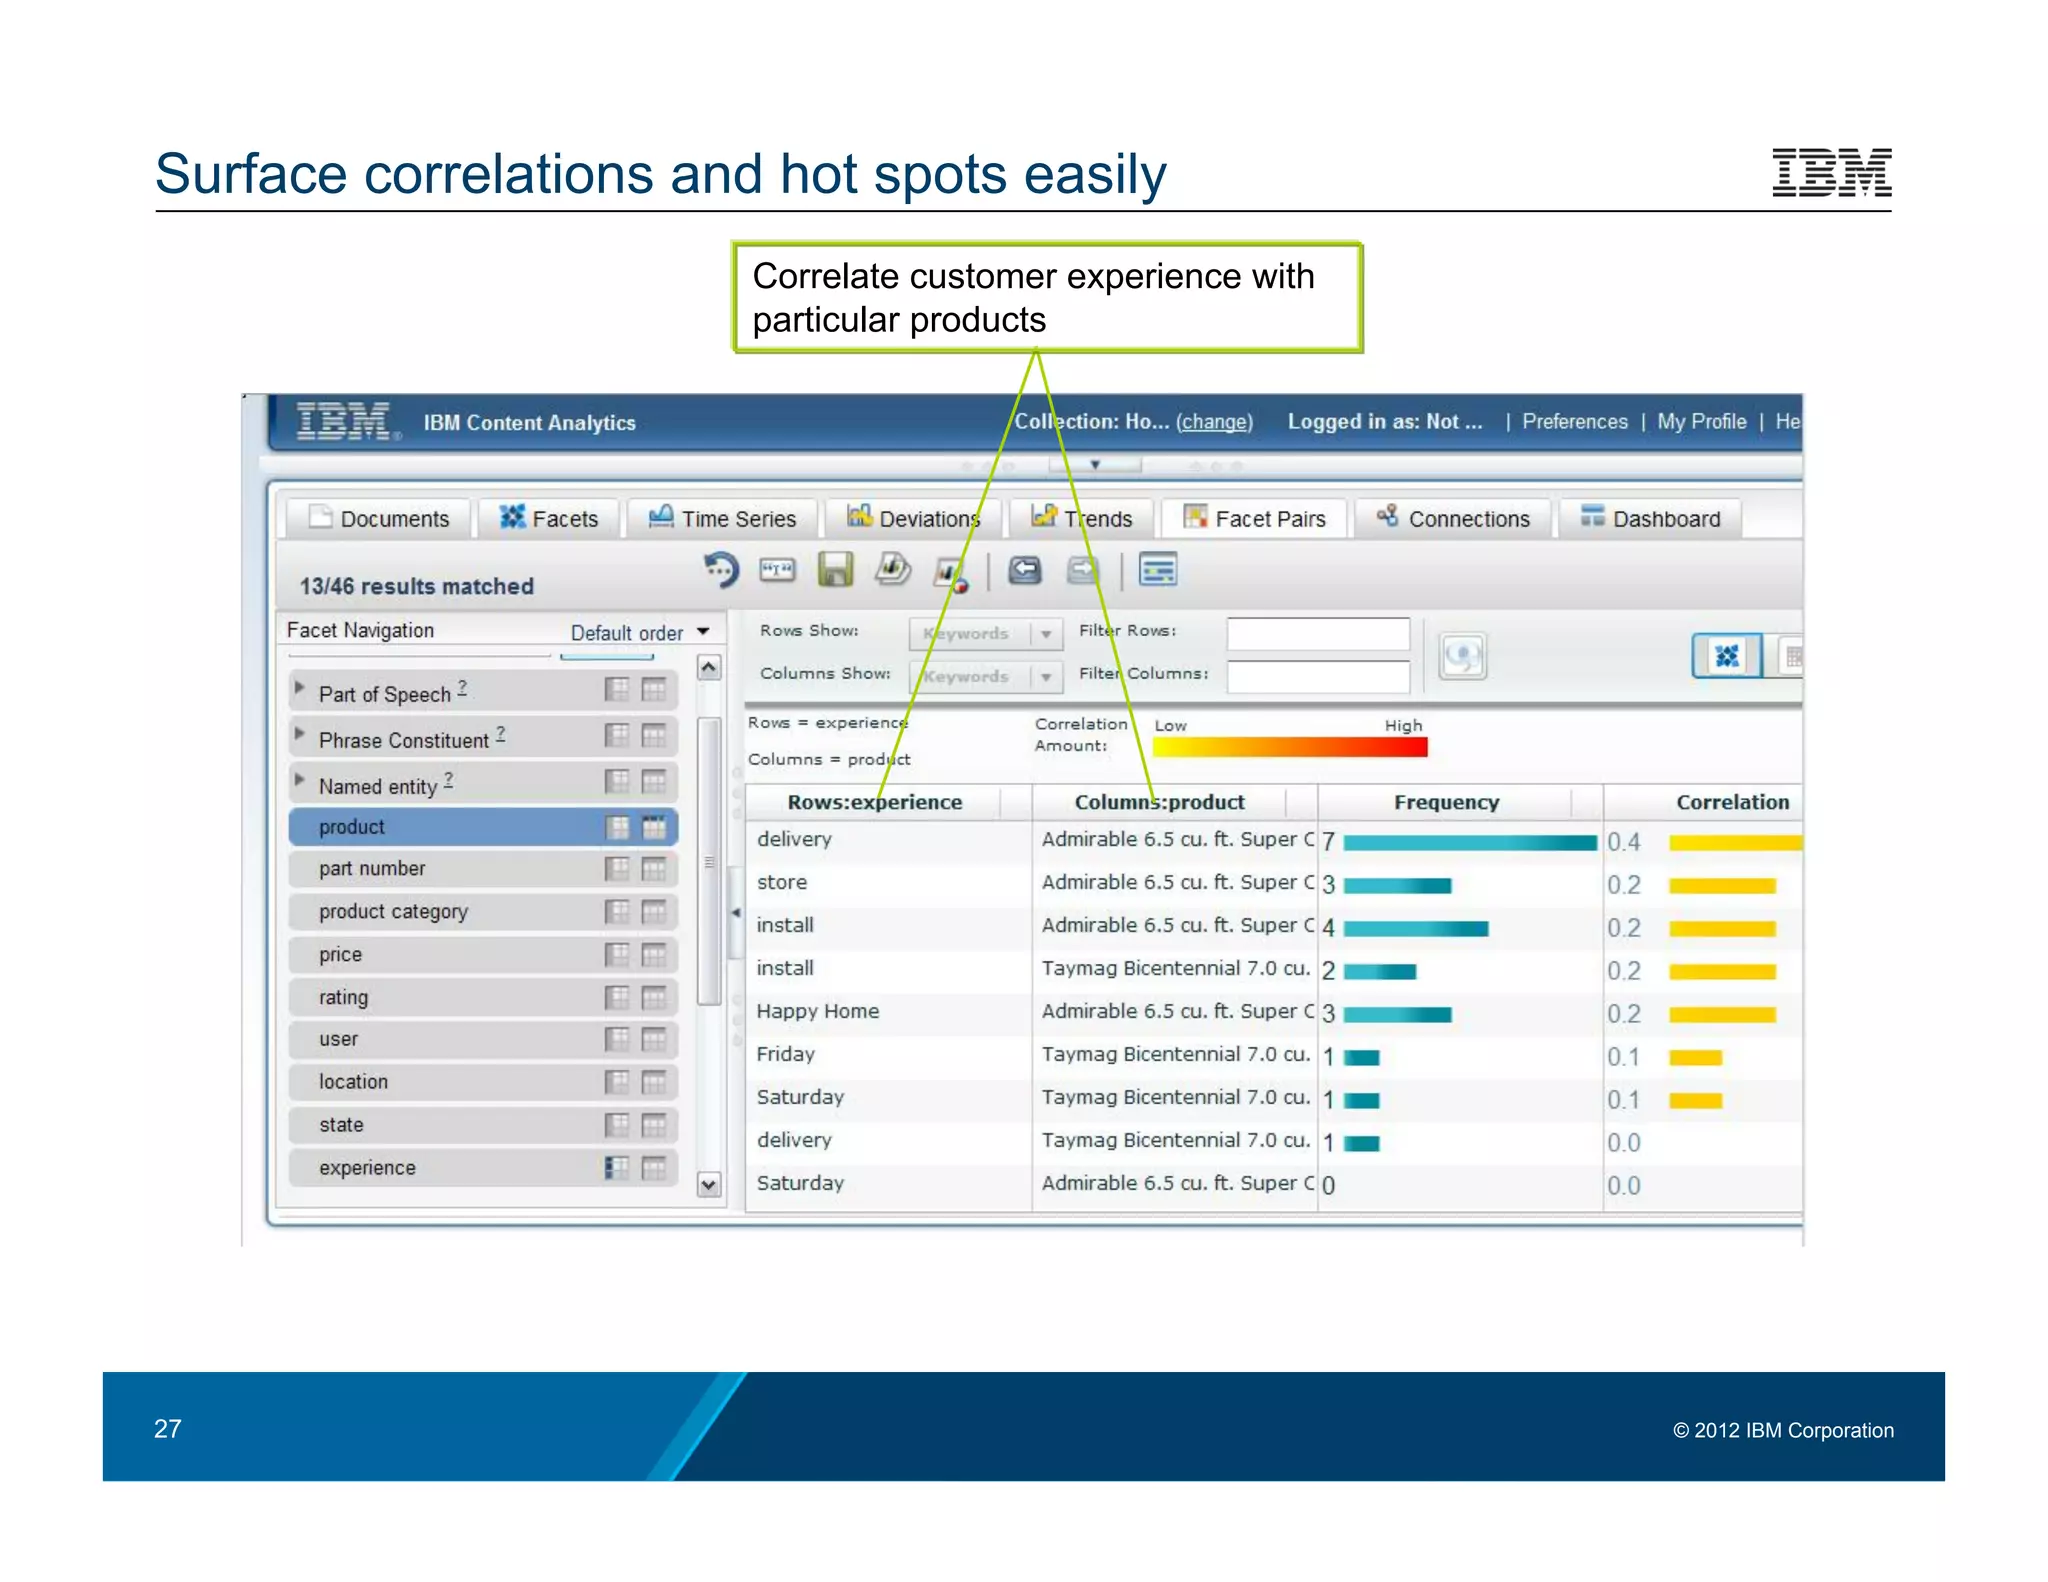2048x1582 pixels.
Task: Expand the Phrase Constituent facet
Action: 299,733
